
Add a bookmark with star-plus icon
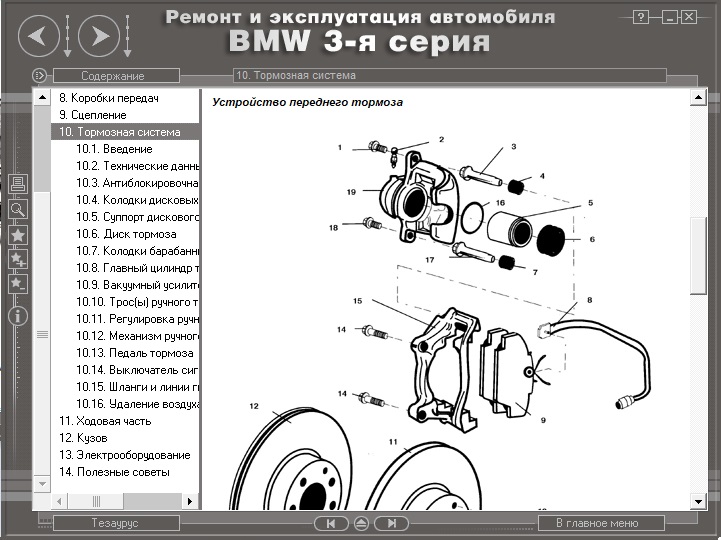tap(18, 260)
